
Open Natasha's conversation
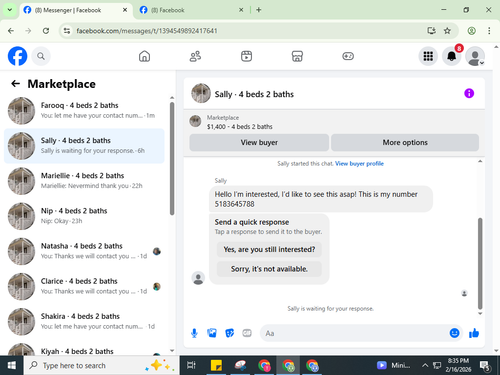[84, 251]
